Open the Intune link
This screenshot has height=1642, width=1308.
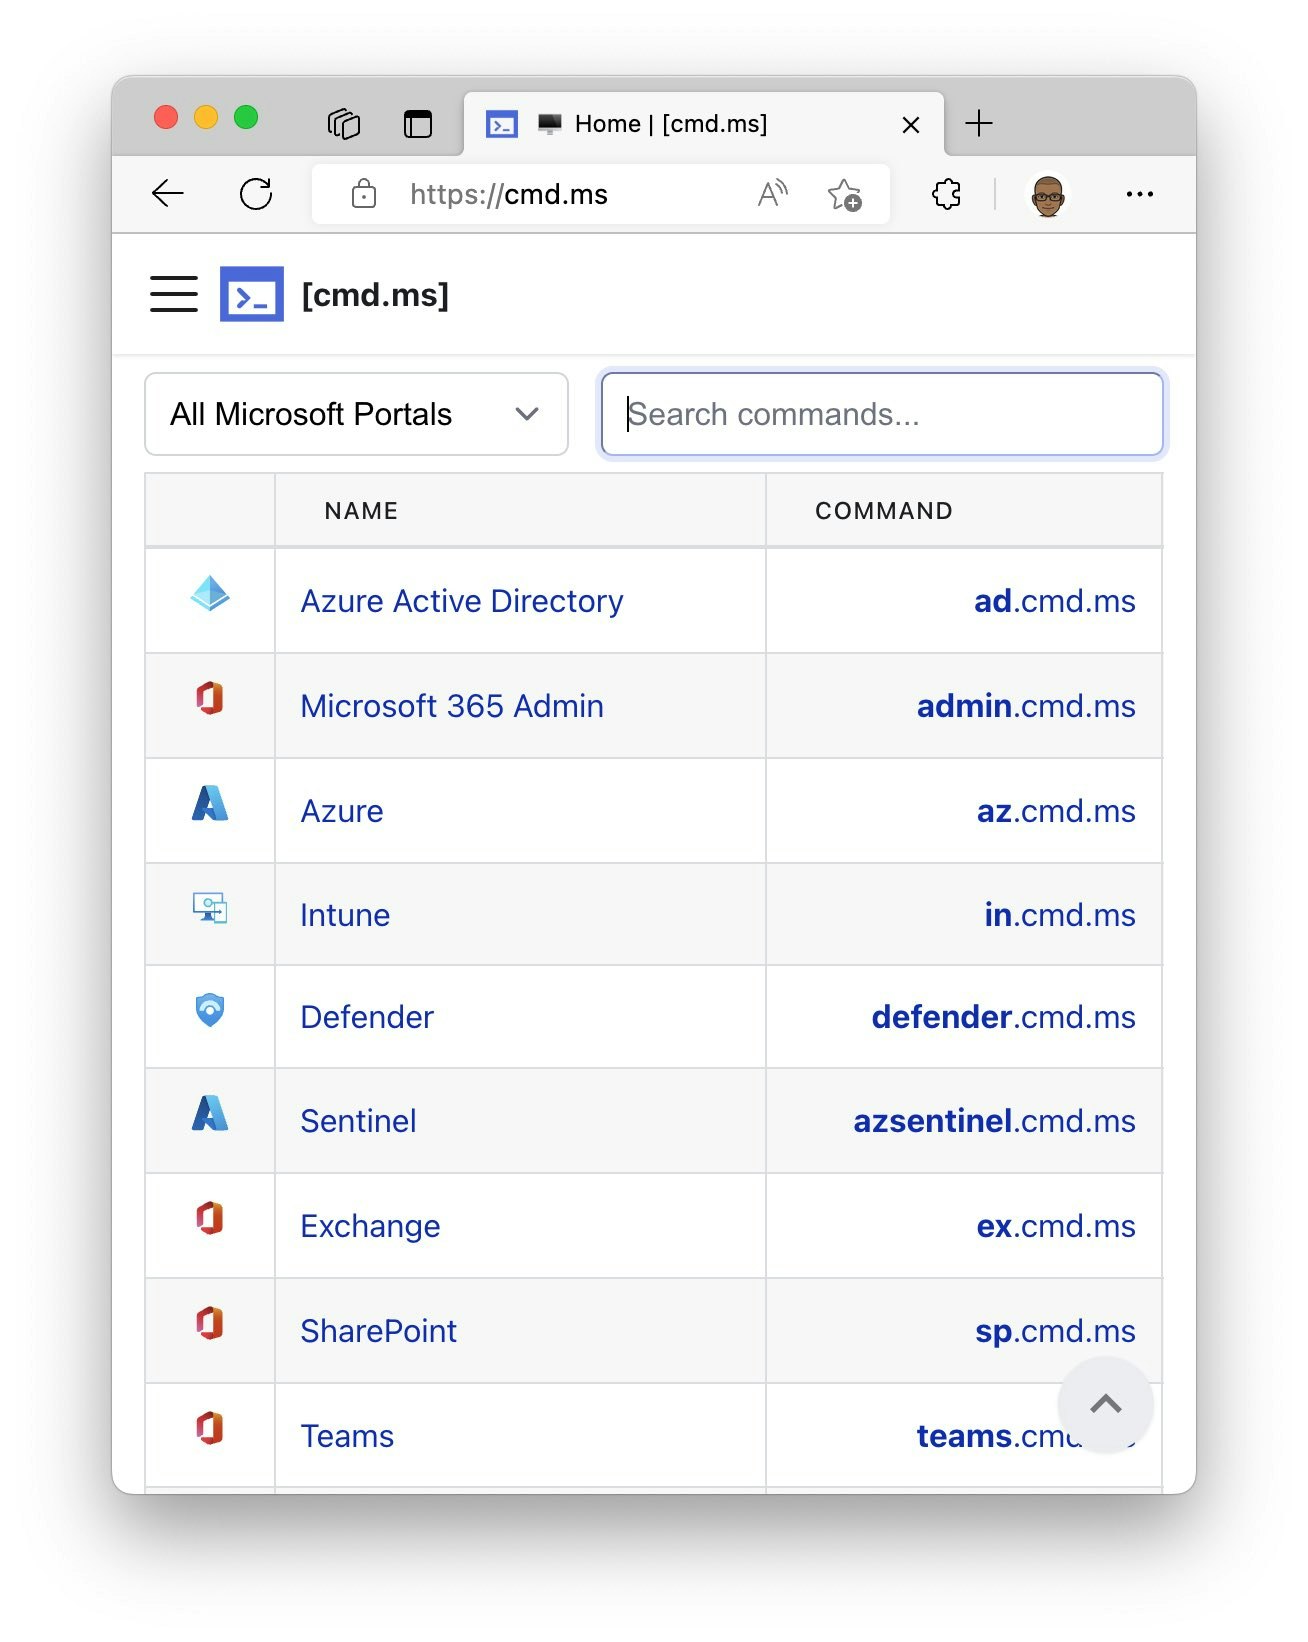pos(345,915)
